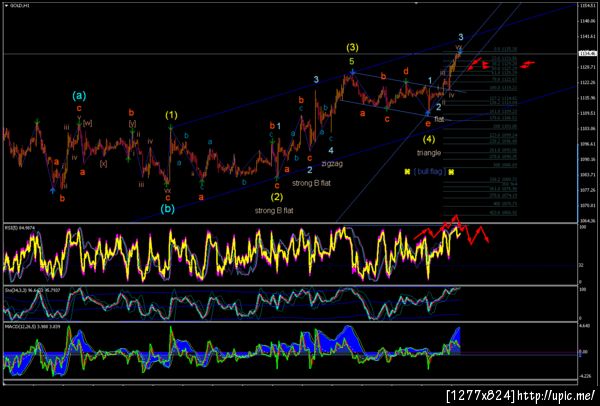Click the 1141.61 price axis value
Image resolution: width=600 pixels, height=406 pixels.
tap(589, 36)
